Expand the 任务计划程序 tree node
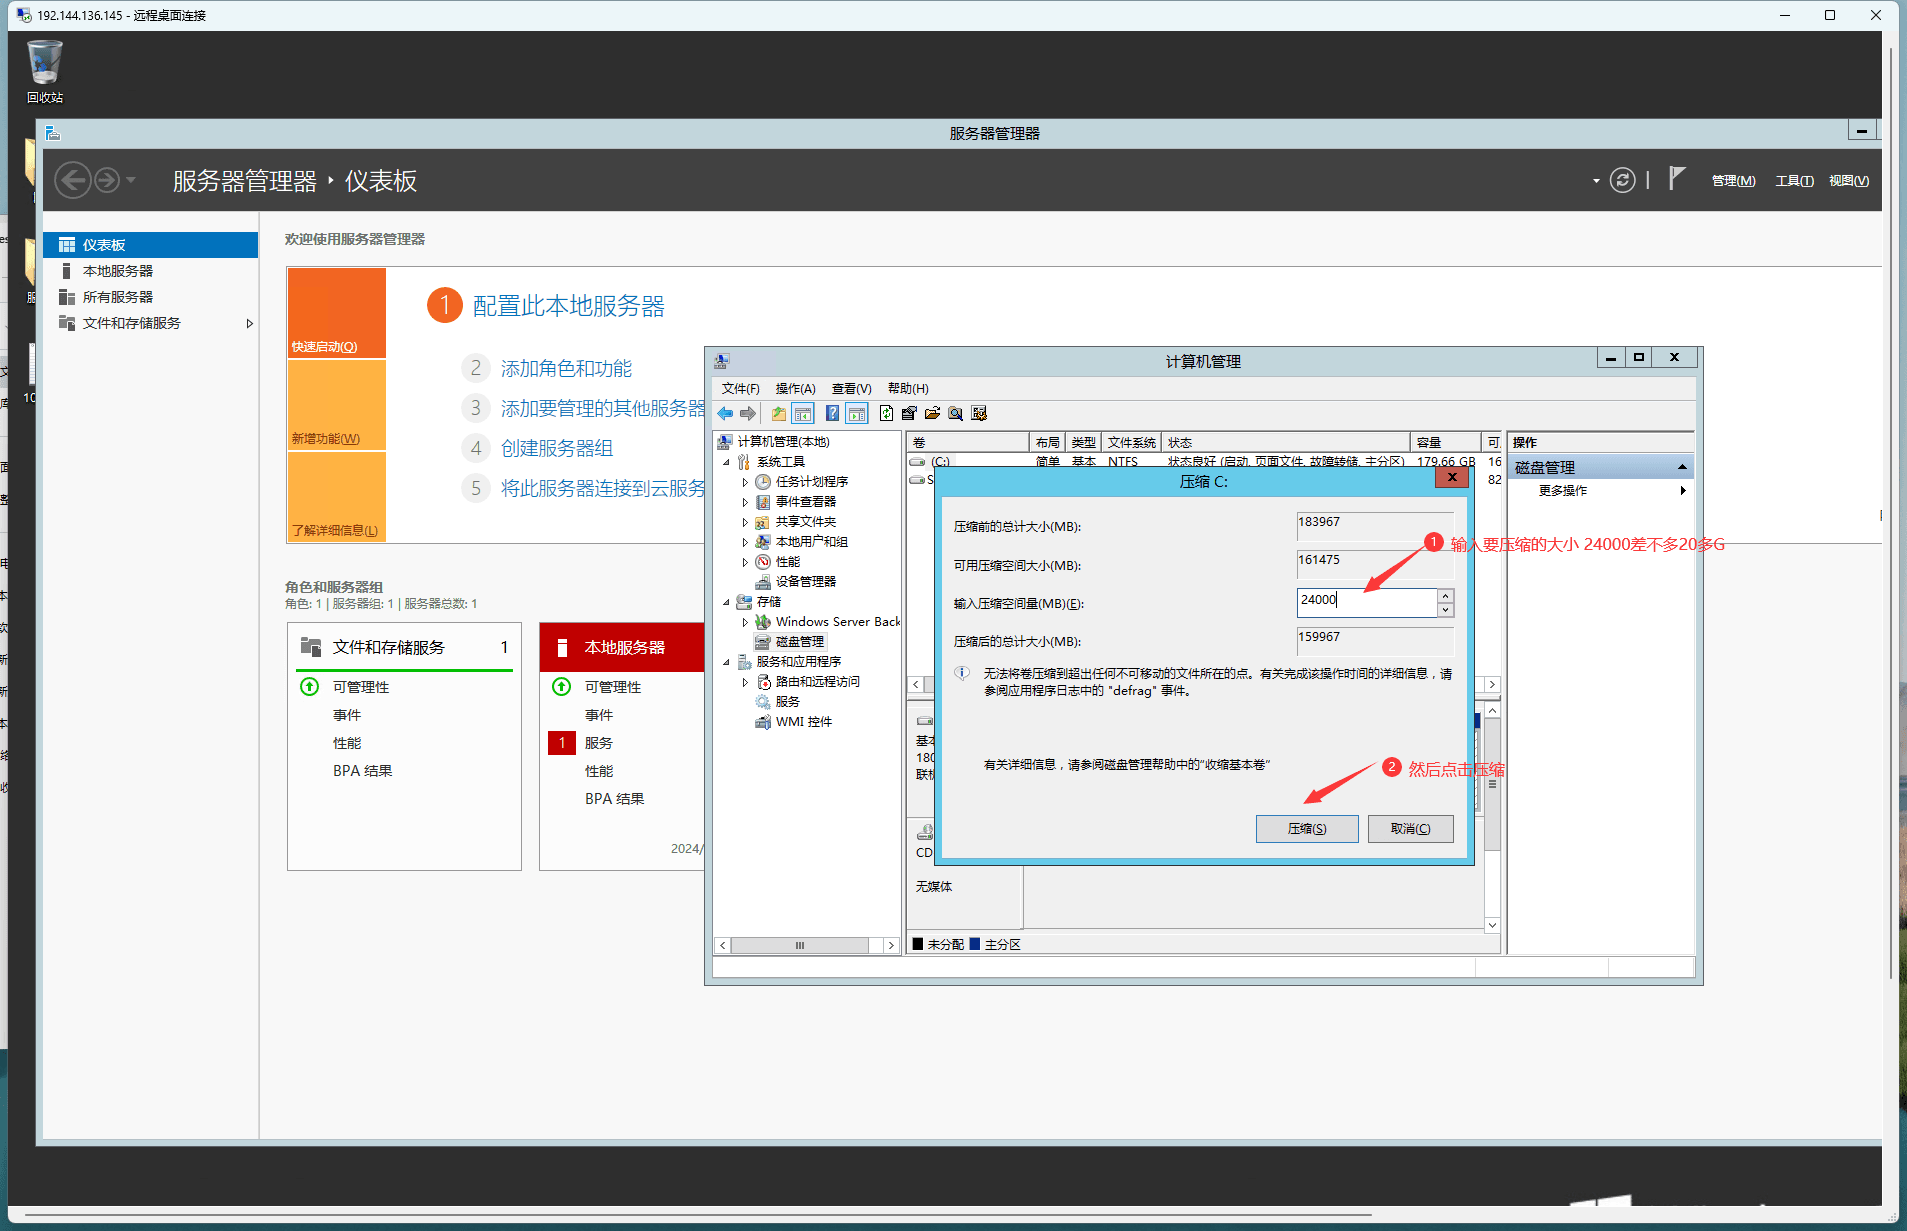 [x=745, y=482]
